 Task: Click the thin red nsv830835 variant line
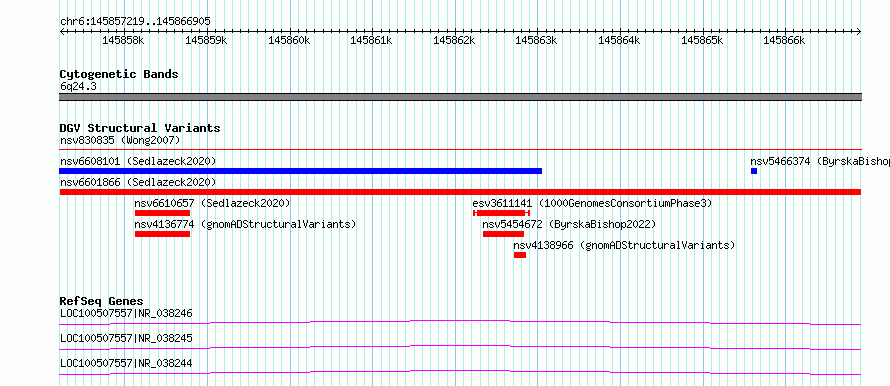click(x=460, y=149)
